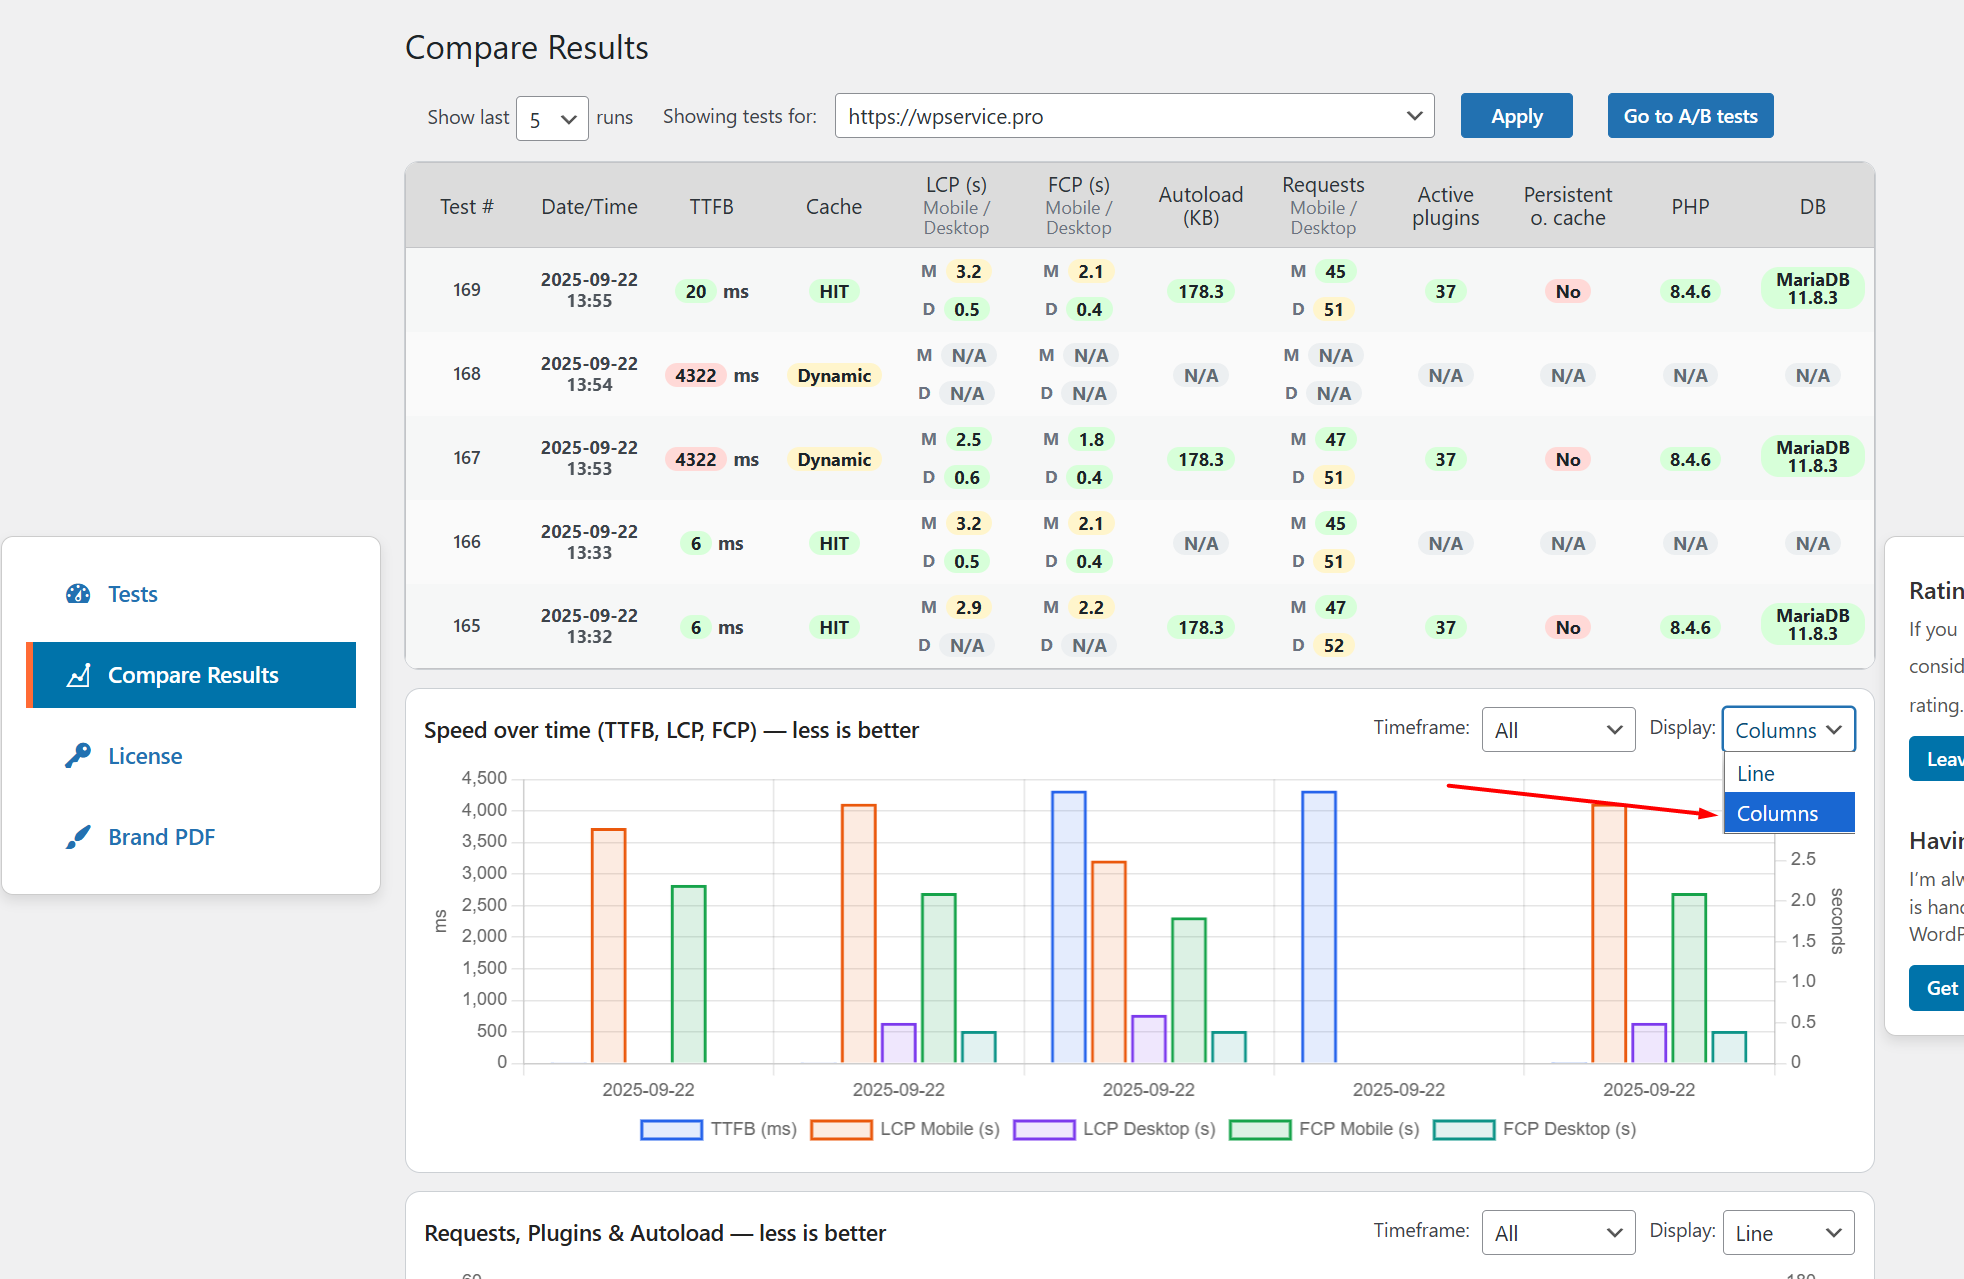
Task: Click the key icon beside License
Action: [78, 756]
